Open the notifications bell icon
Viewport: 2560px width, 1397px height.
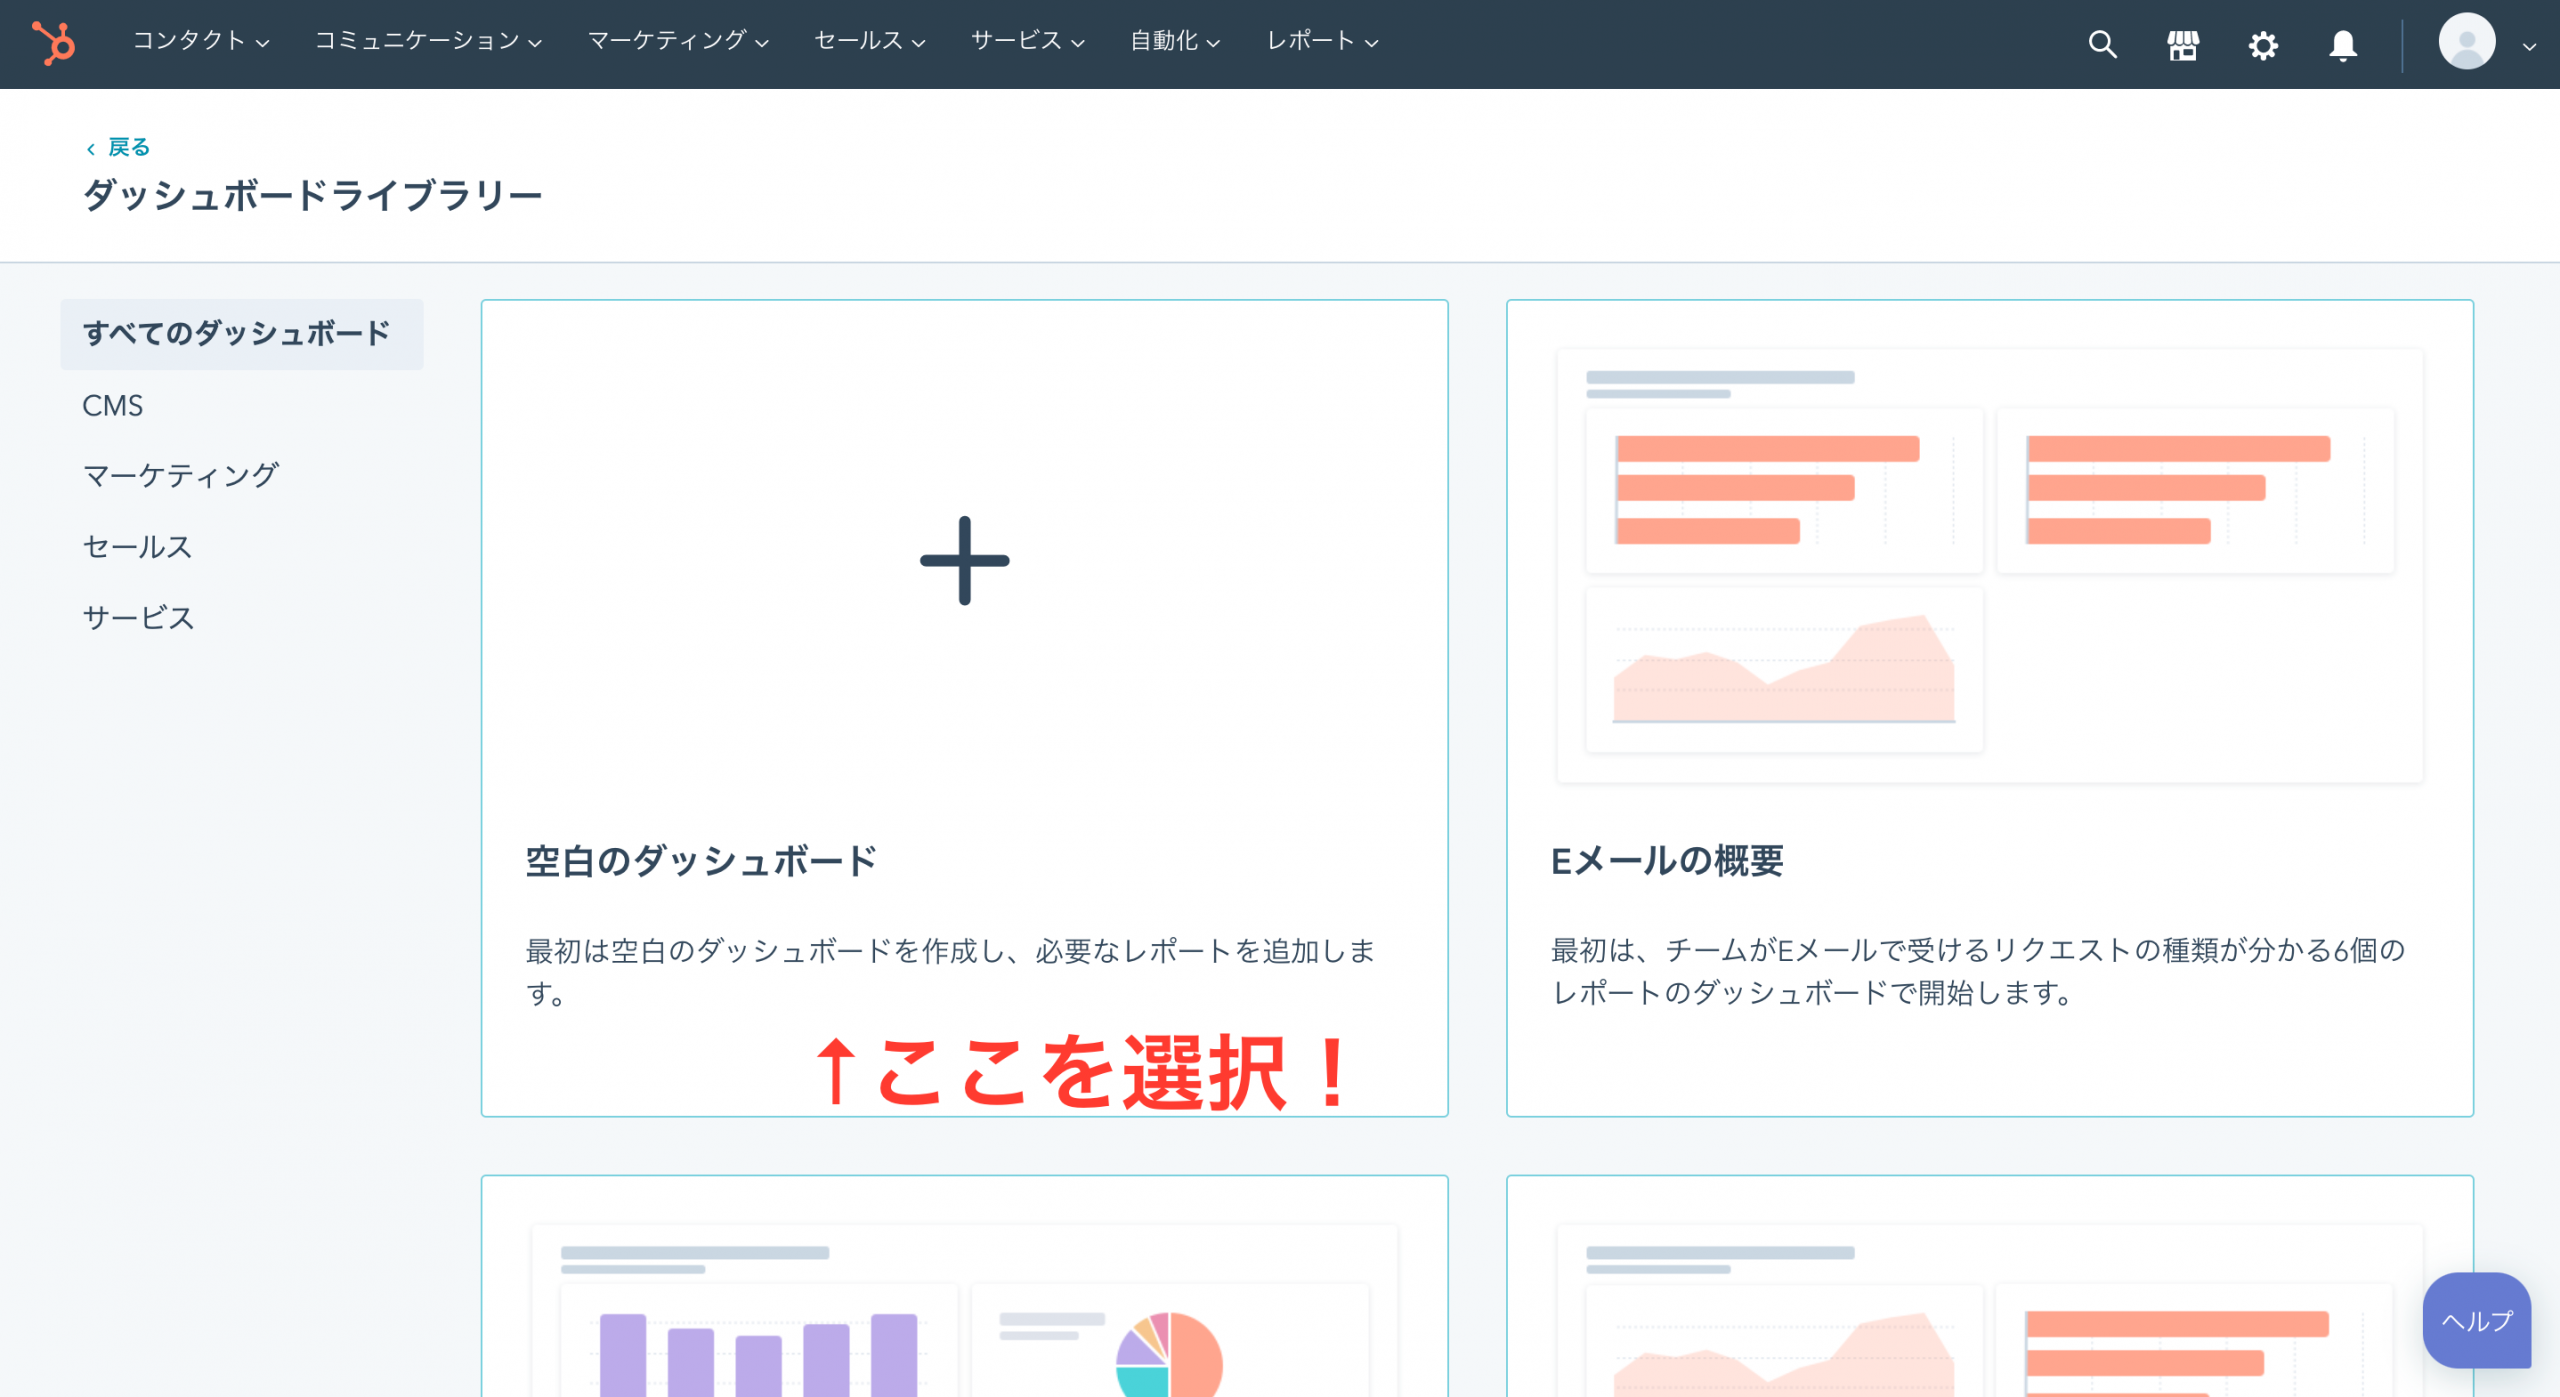point(2342,45)
